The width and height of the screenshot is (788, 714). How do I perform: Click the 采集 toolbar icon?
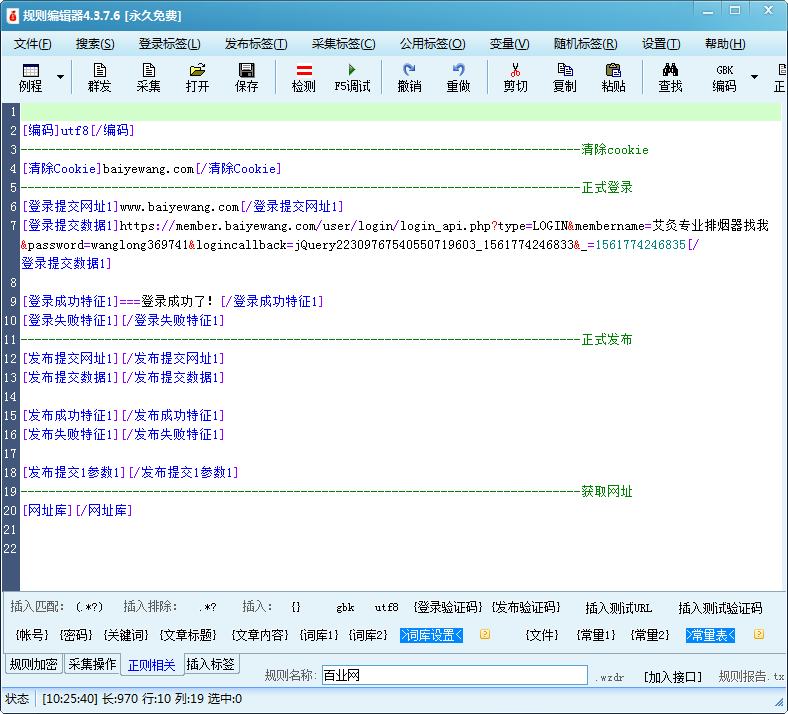pyautogui.click(x=148, y=77)
